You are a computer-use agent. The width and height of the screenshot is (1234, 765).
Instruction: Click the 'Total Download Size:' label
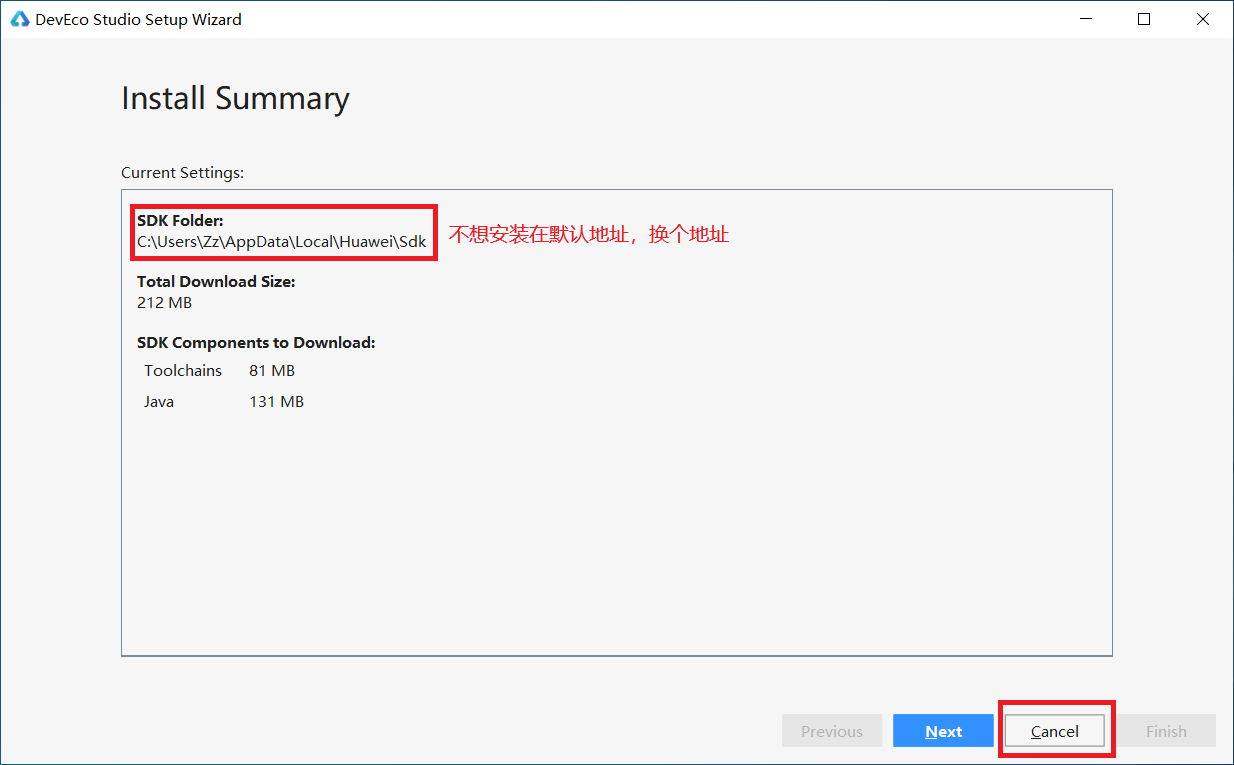[x=216, y=282]
